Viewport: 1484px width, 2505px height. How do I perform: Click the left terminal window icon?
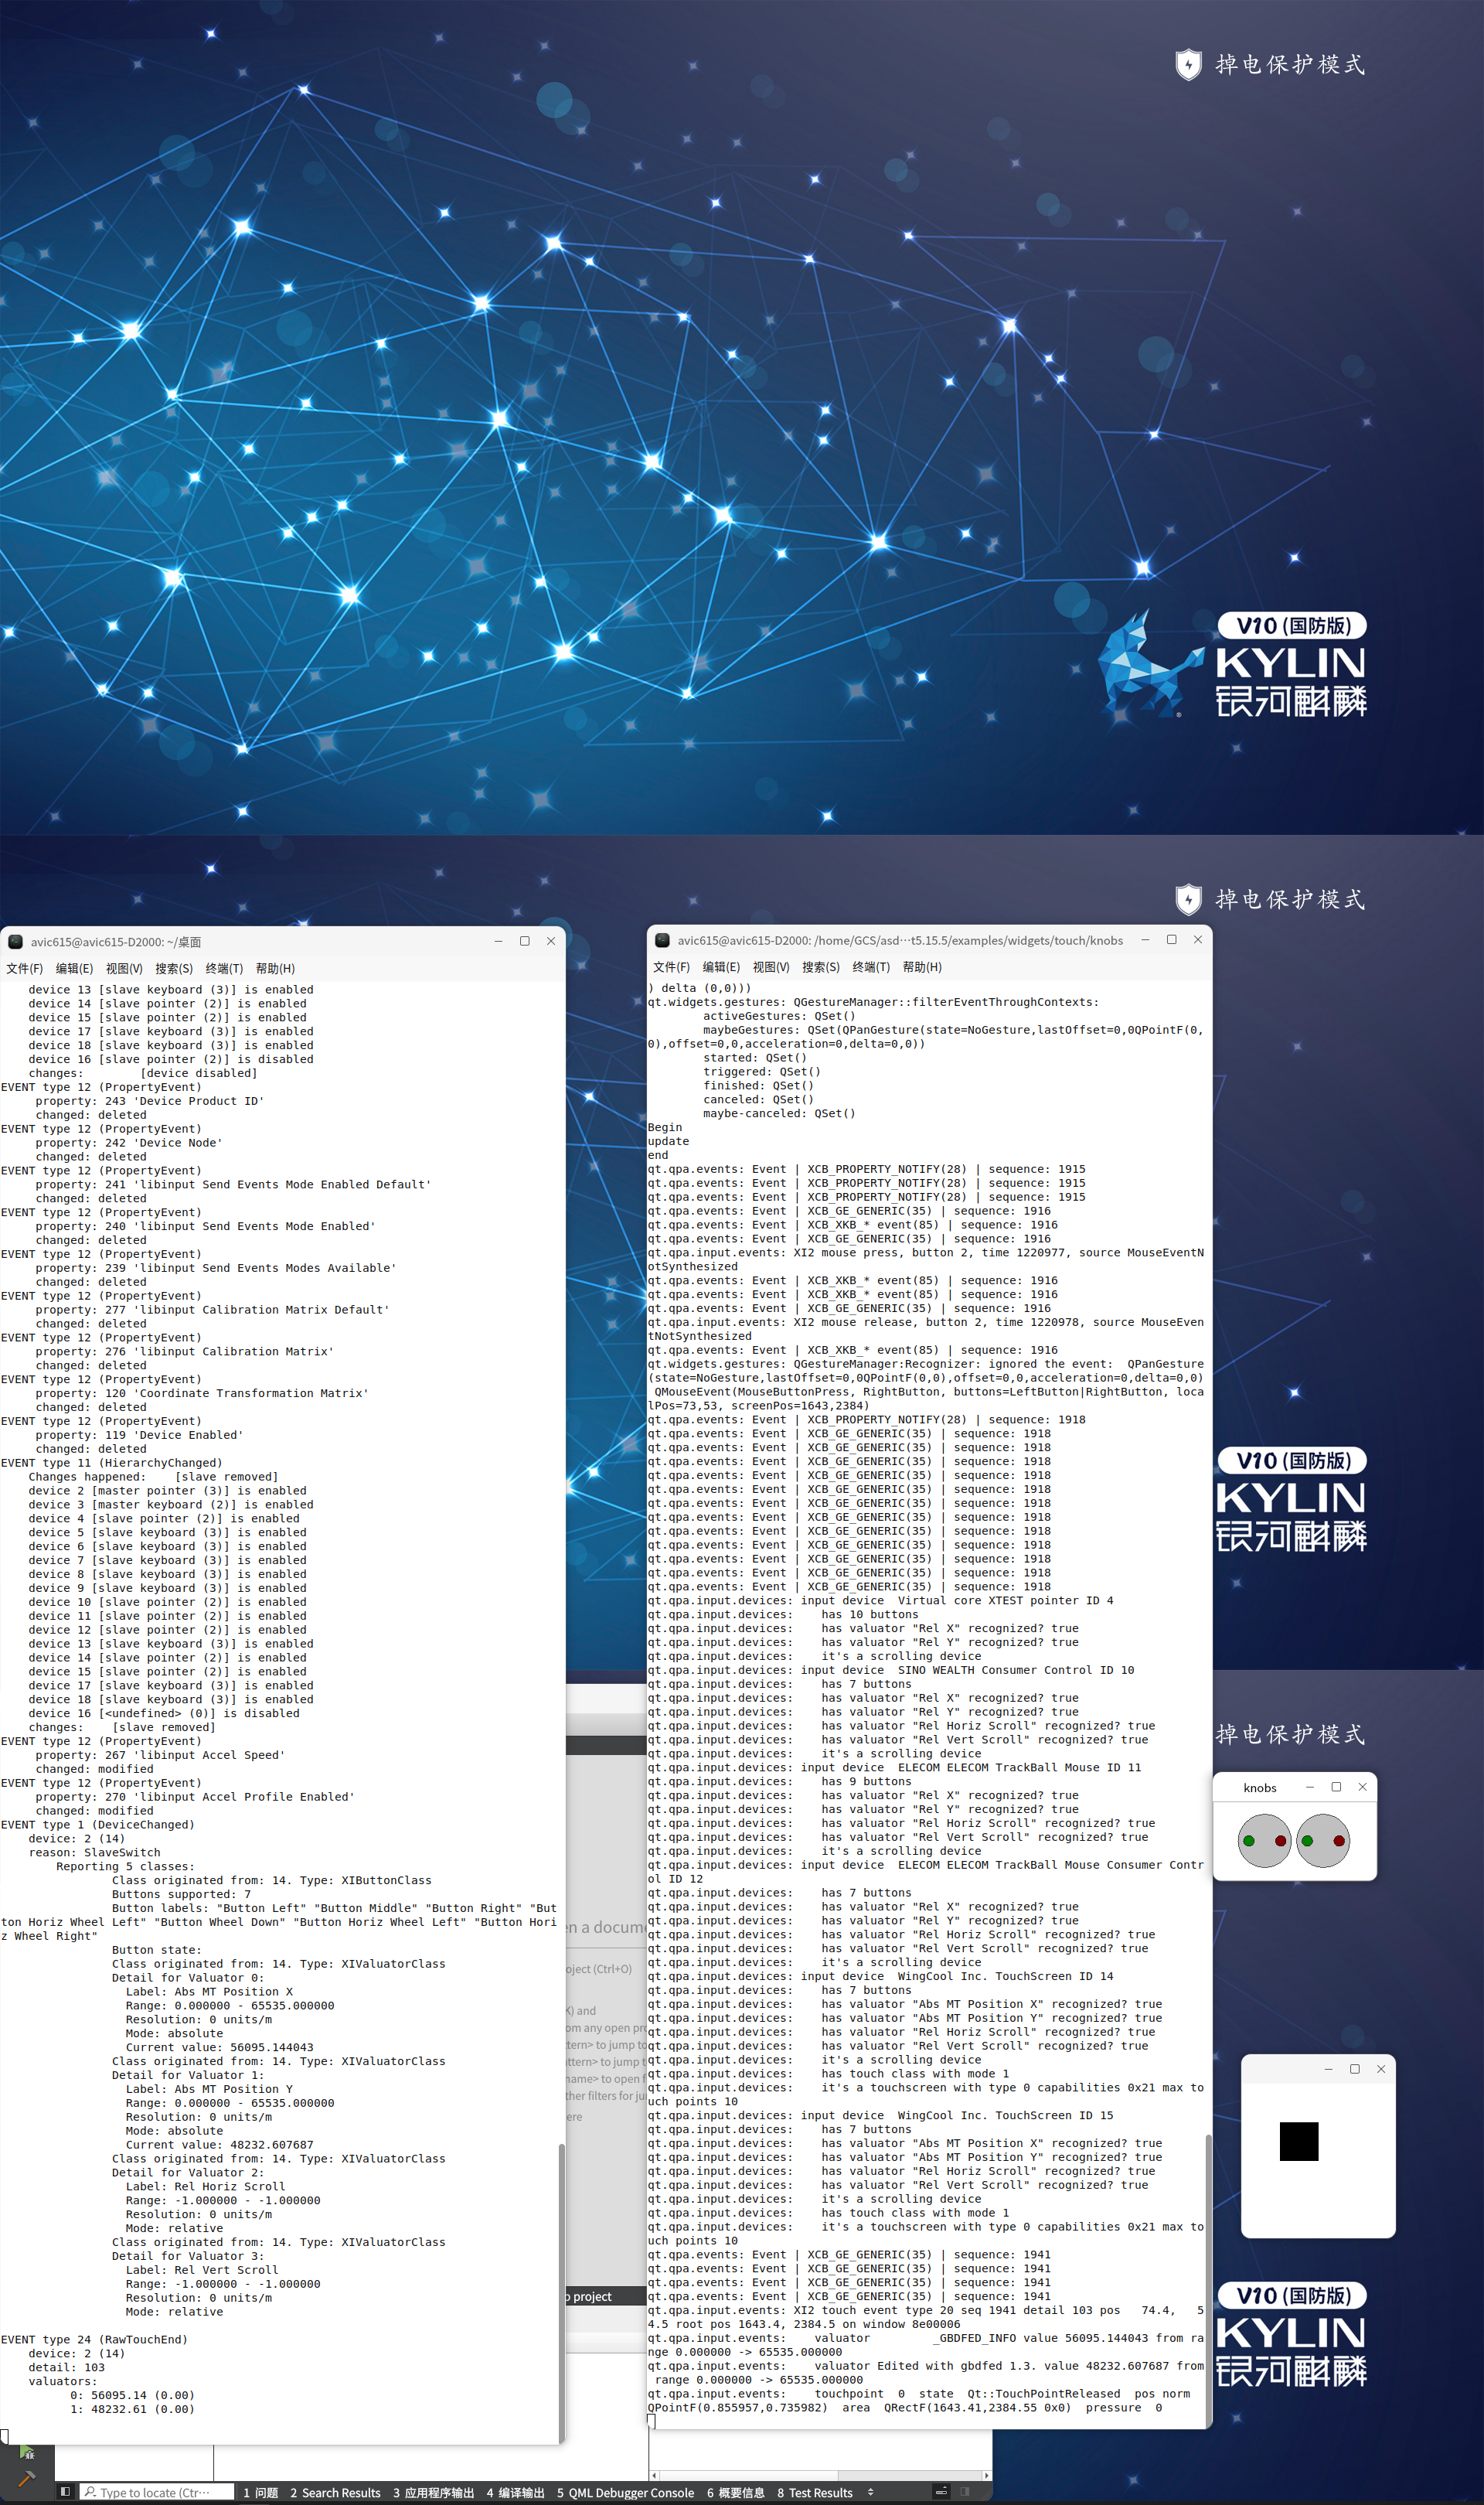tap(16, 941)
